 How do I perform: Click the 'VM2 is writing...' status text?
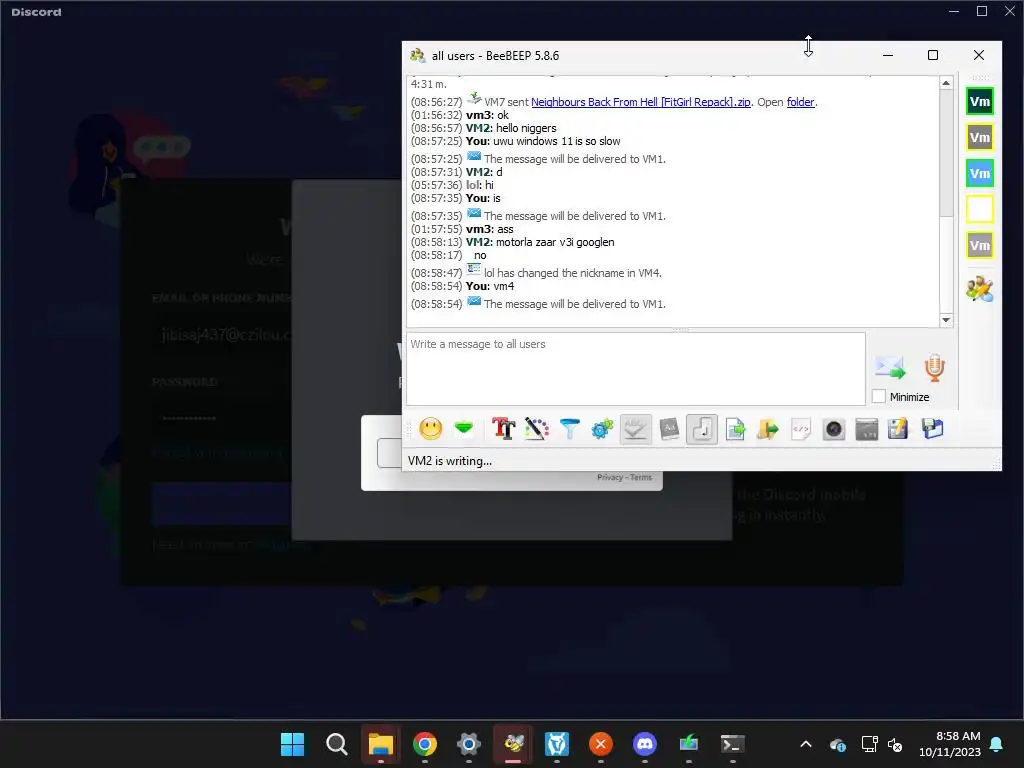[450, 460]
